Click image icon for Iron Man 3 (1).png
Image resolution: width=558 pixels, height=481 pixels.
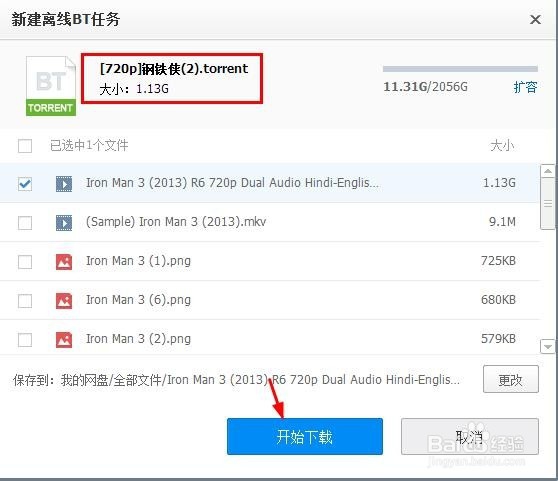point(64,262)
